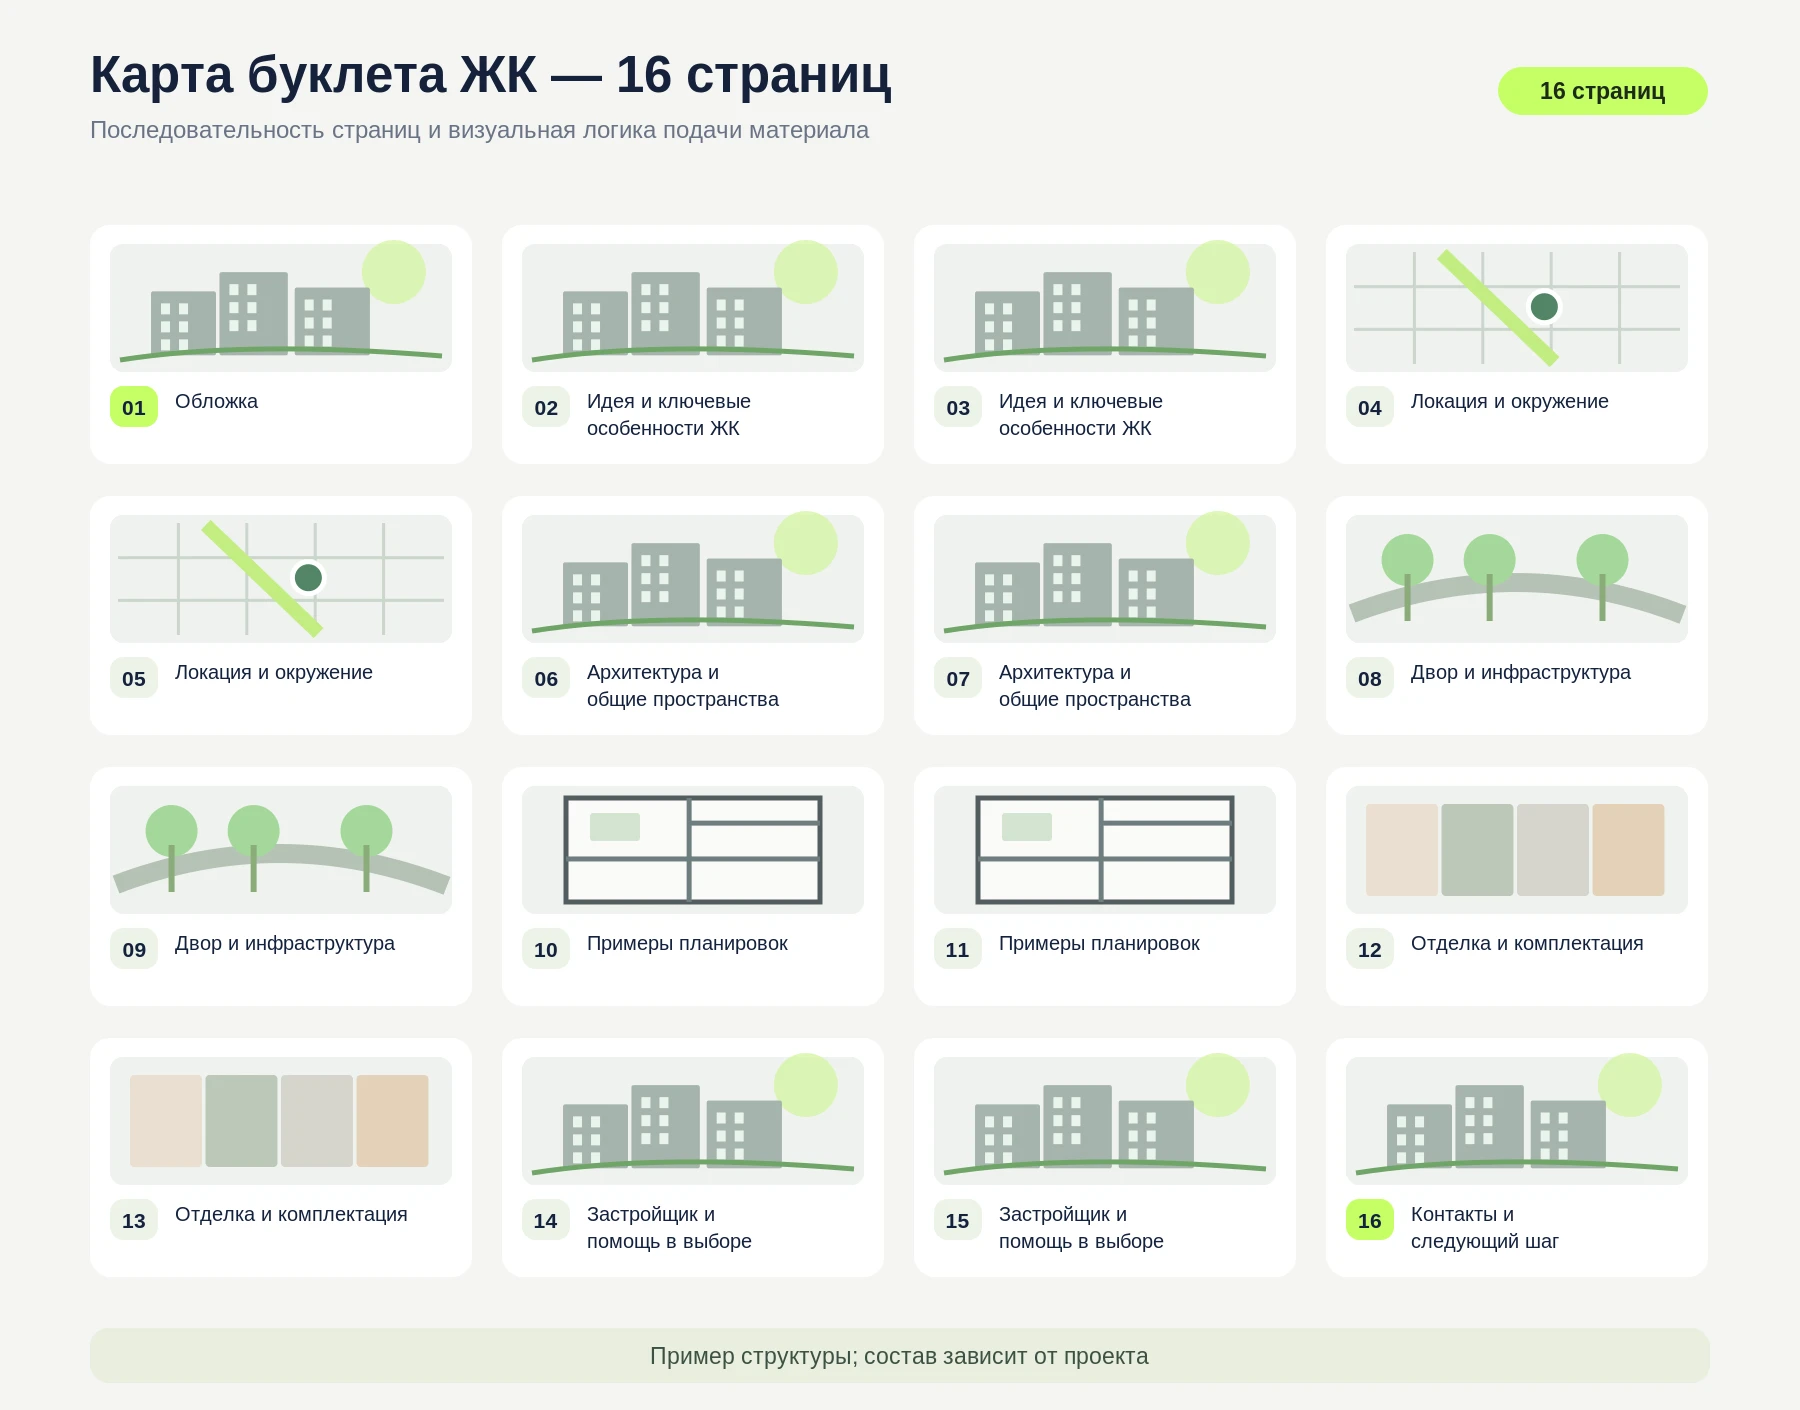The width and height of the screenshot is (1800, 1410).
Task: Click the 03 page number badge
Action: (958, 407)
